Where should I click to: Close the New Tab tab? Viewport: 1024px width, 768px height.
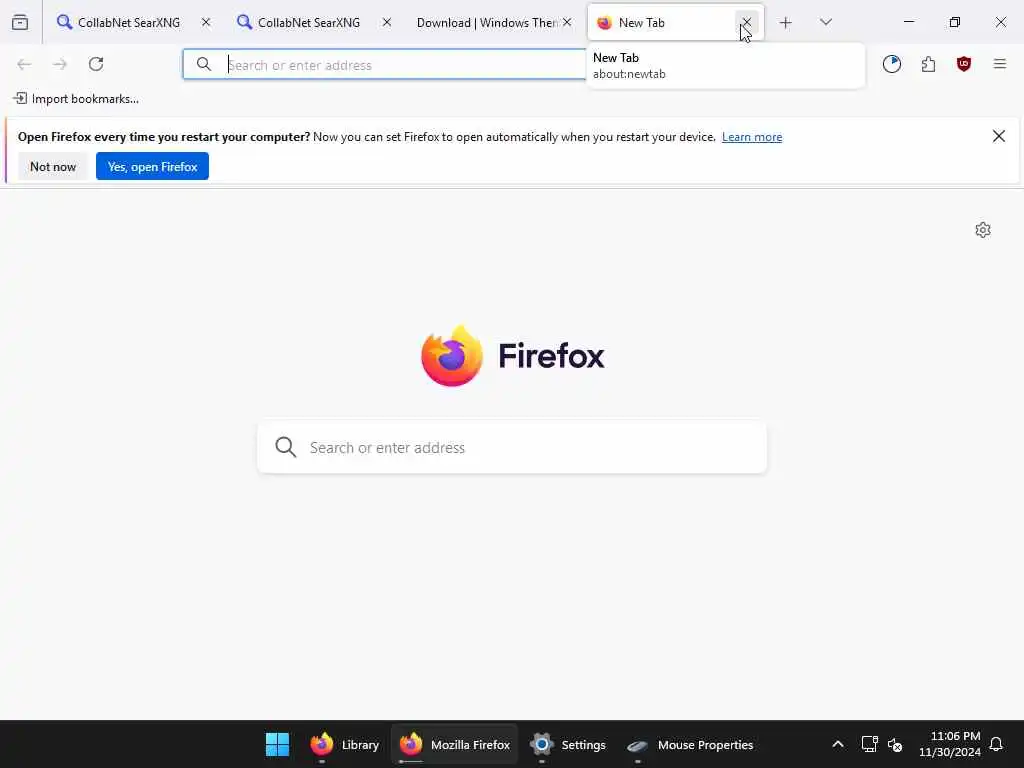[746, 23]
